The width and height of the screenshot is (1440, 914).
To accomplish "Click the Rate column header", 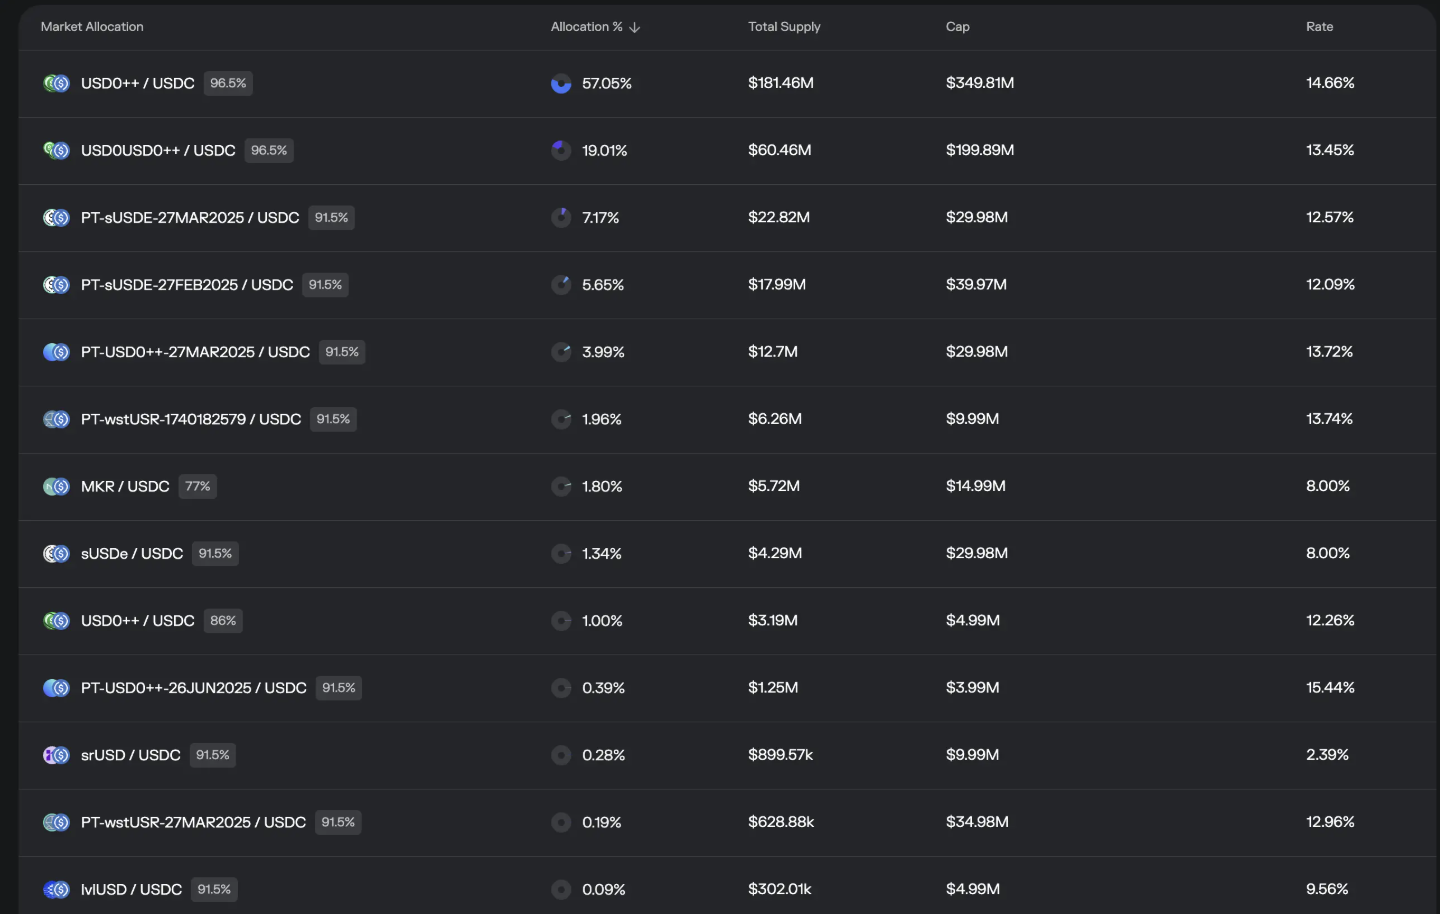I will pyautogui.click(x=1319, y=27).
